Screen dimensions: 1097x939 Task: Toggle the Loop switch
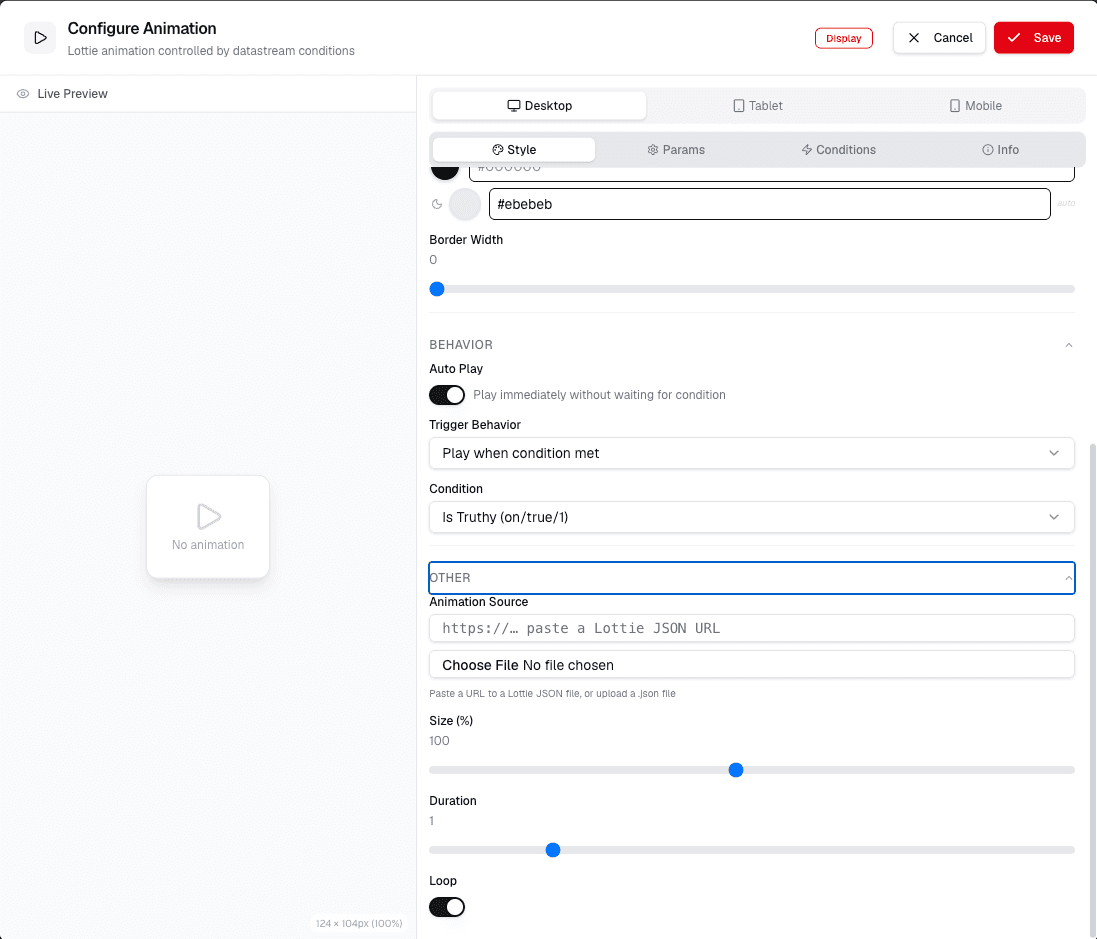(447, 907)
